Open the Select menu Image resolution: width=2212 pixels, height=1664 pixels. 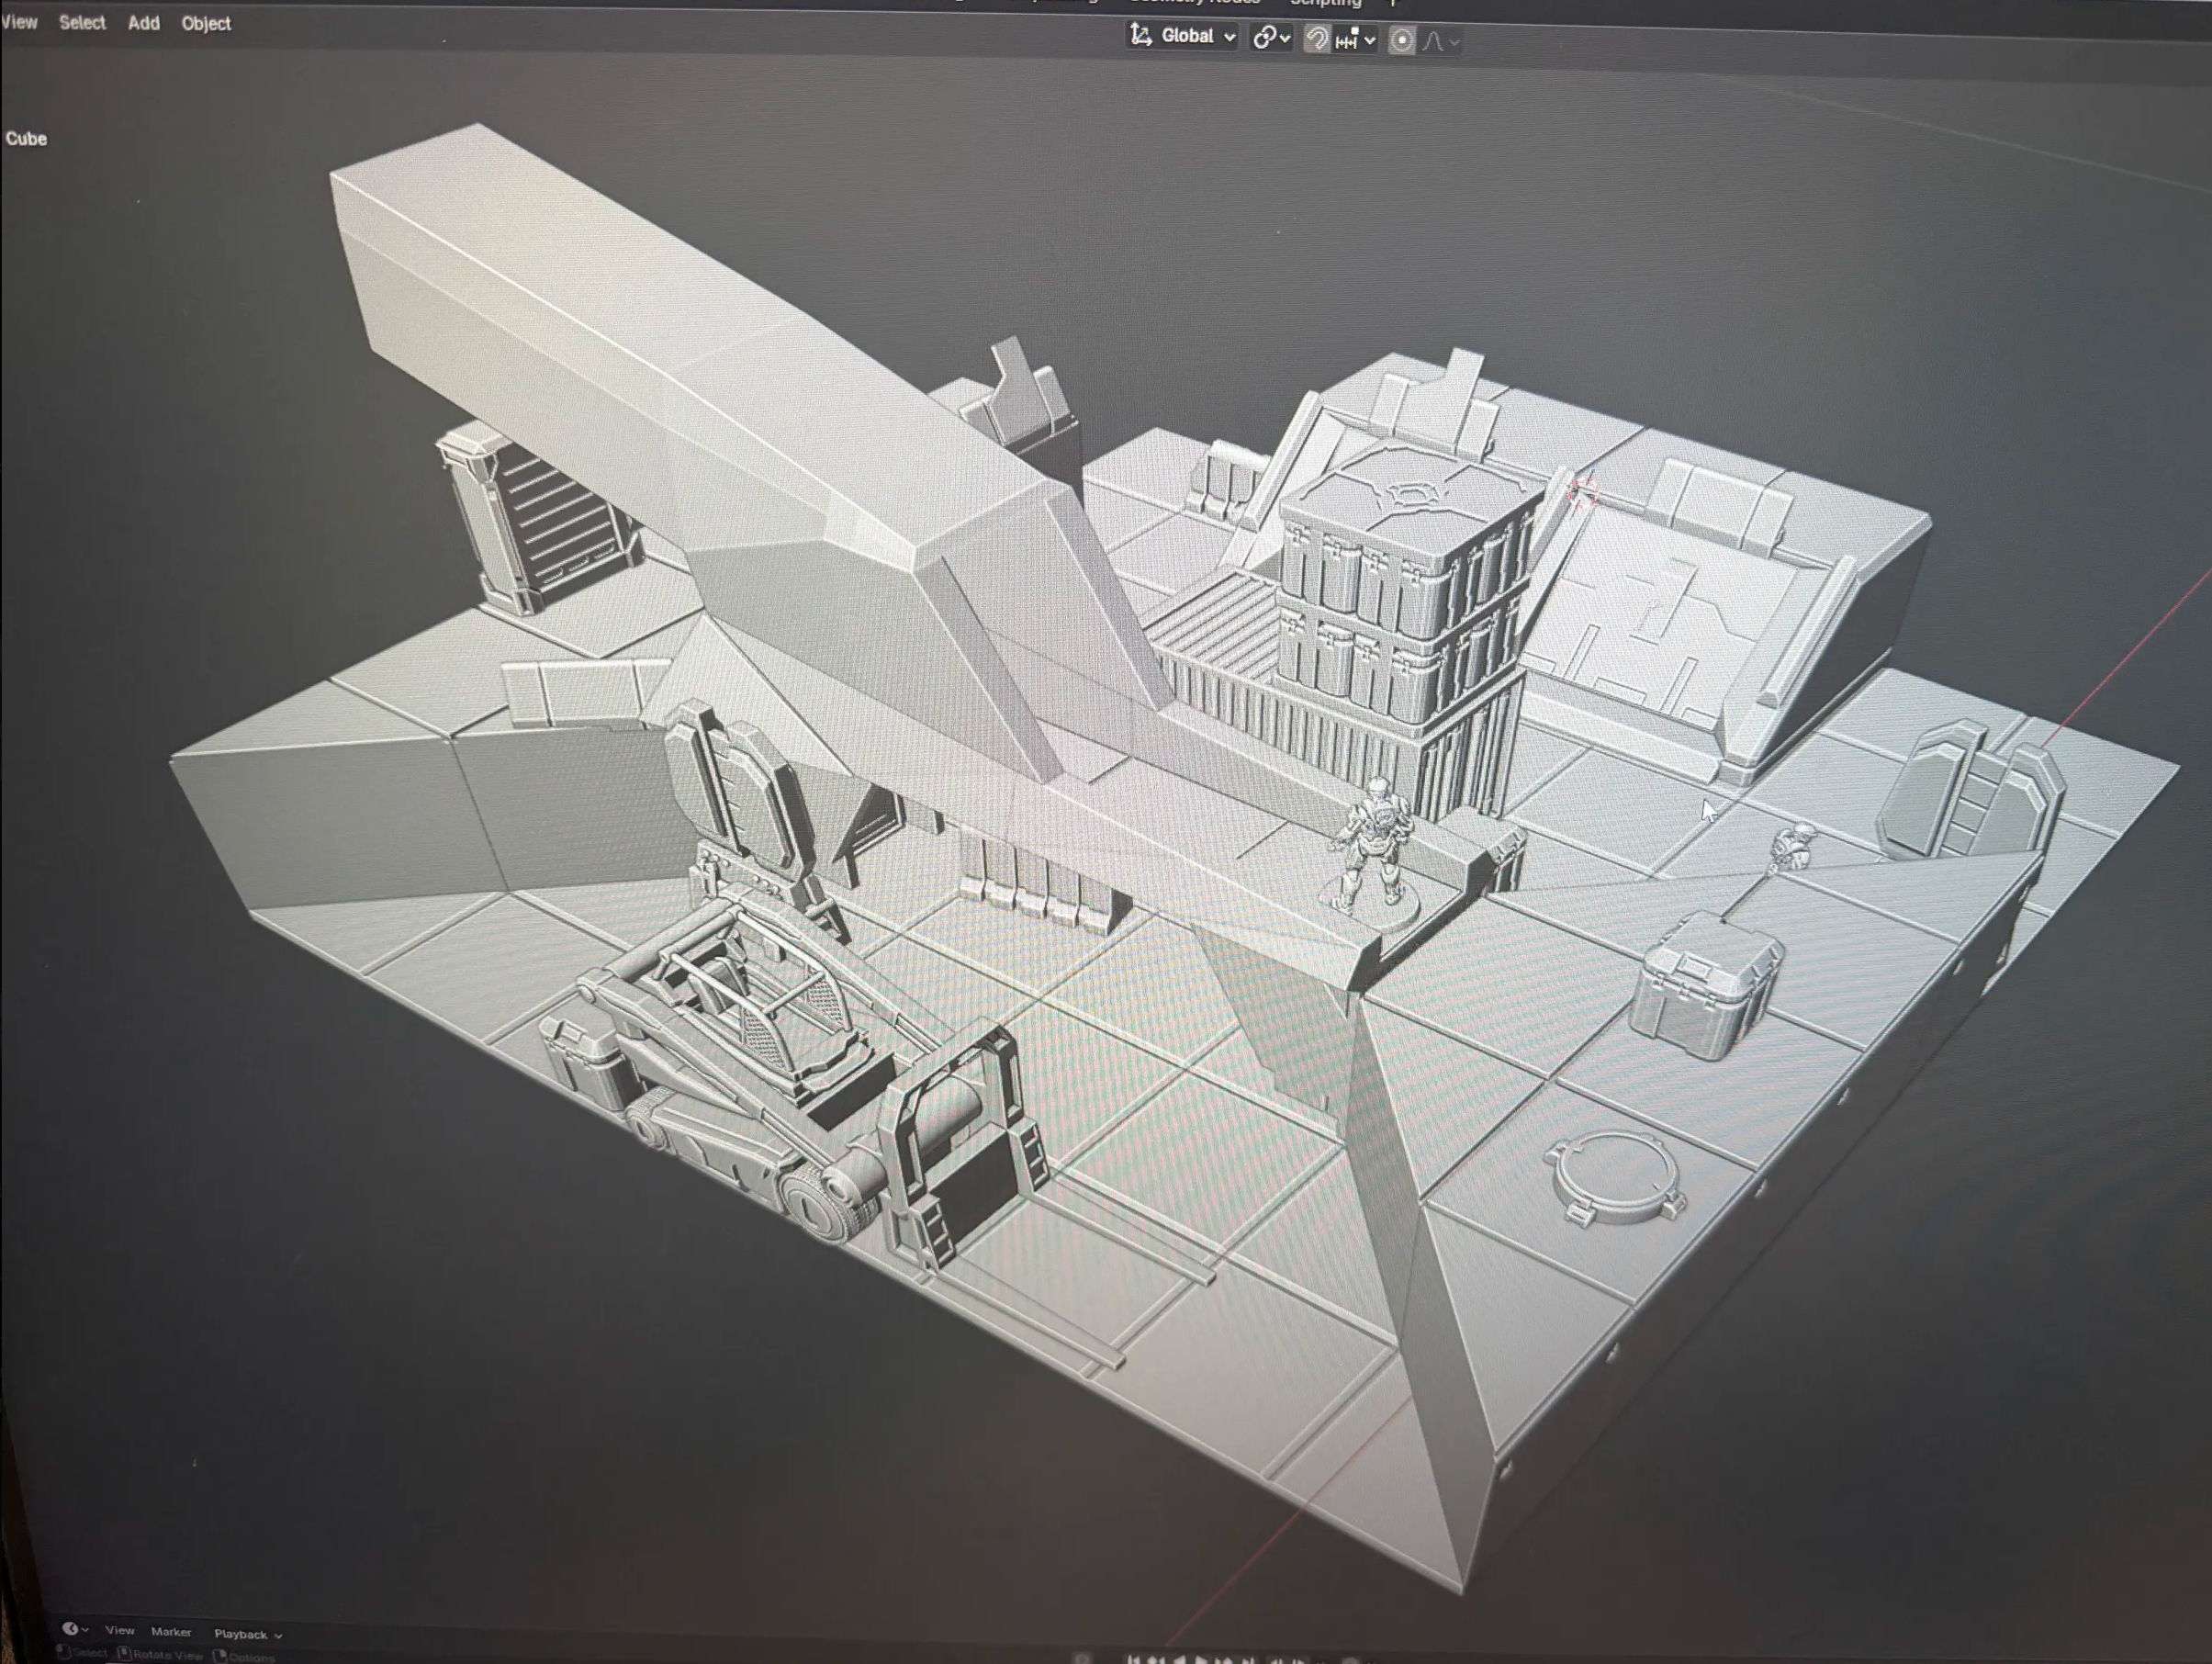click(x=82, y=22)
